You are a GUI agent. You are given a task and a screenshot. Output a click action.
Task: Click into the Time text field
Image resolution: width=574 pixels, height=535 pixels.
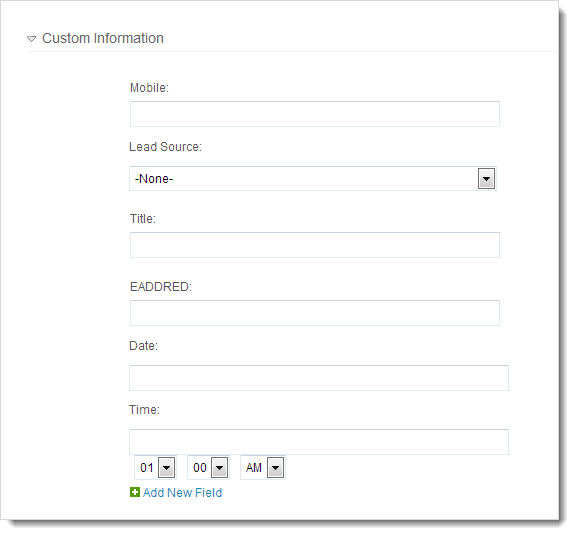pyautogui.click(x=319, y=442)
